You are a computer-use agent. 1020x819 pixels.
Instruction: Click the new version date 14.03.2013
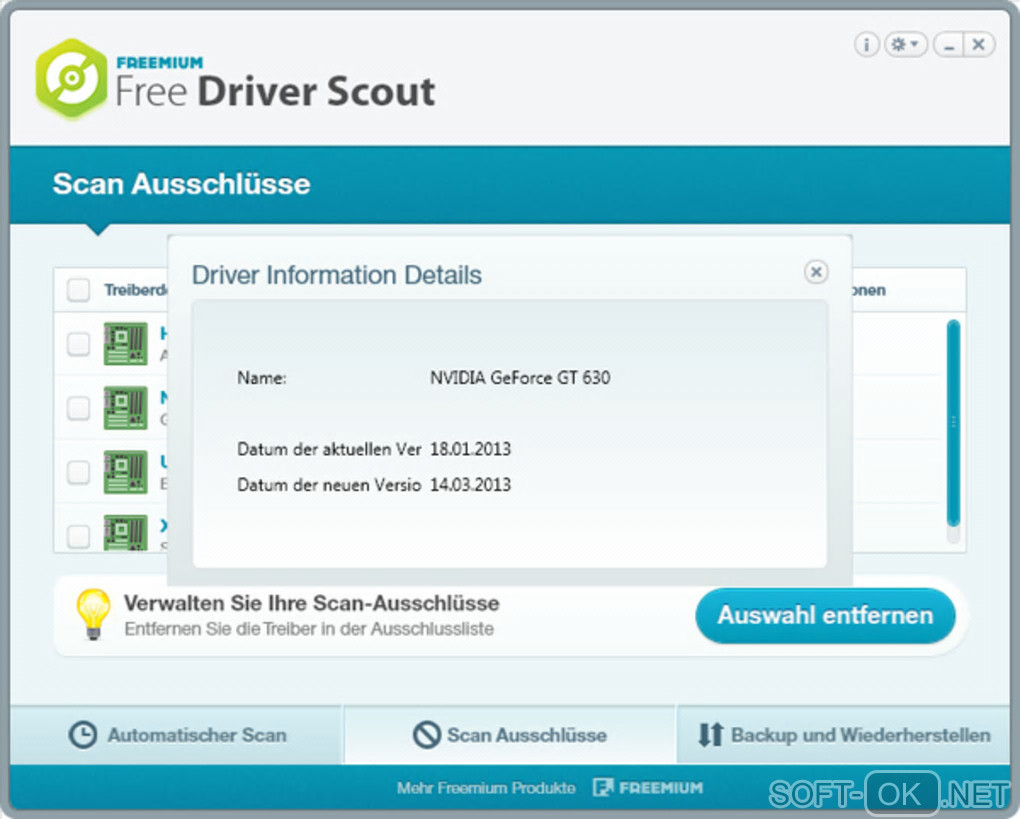[x=470, y=485]
